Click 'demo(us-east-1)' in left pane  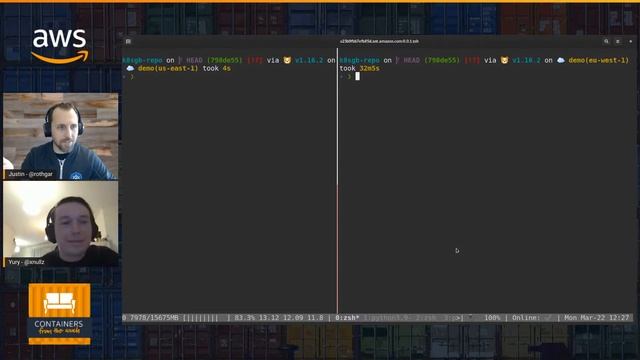[x=168, y=69]
